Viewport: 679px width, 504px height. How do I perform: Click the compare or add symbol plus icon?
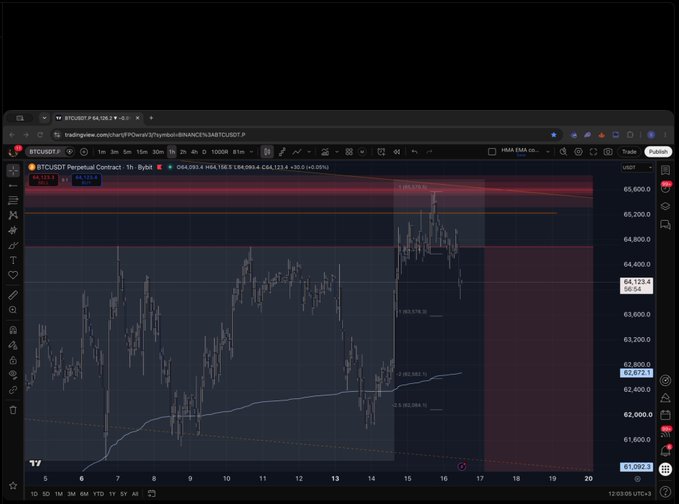(84, 152)
